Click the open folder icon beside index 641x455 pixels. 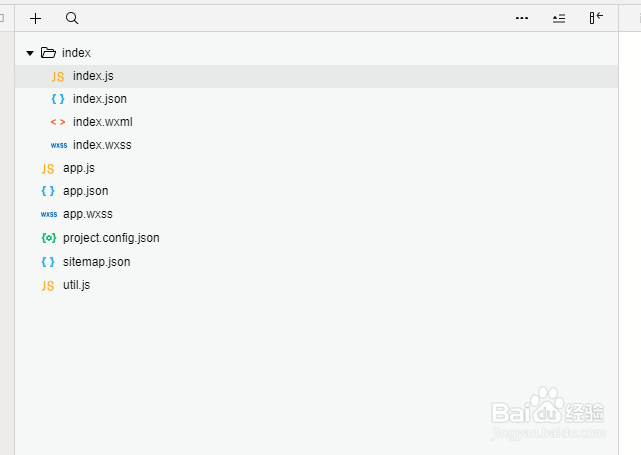tap(48, 52)
